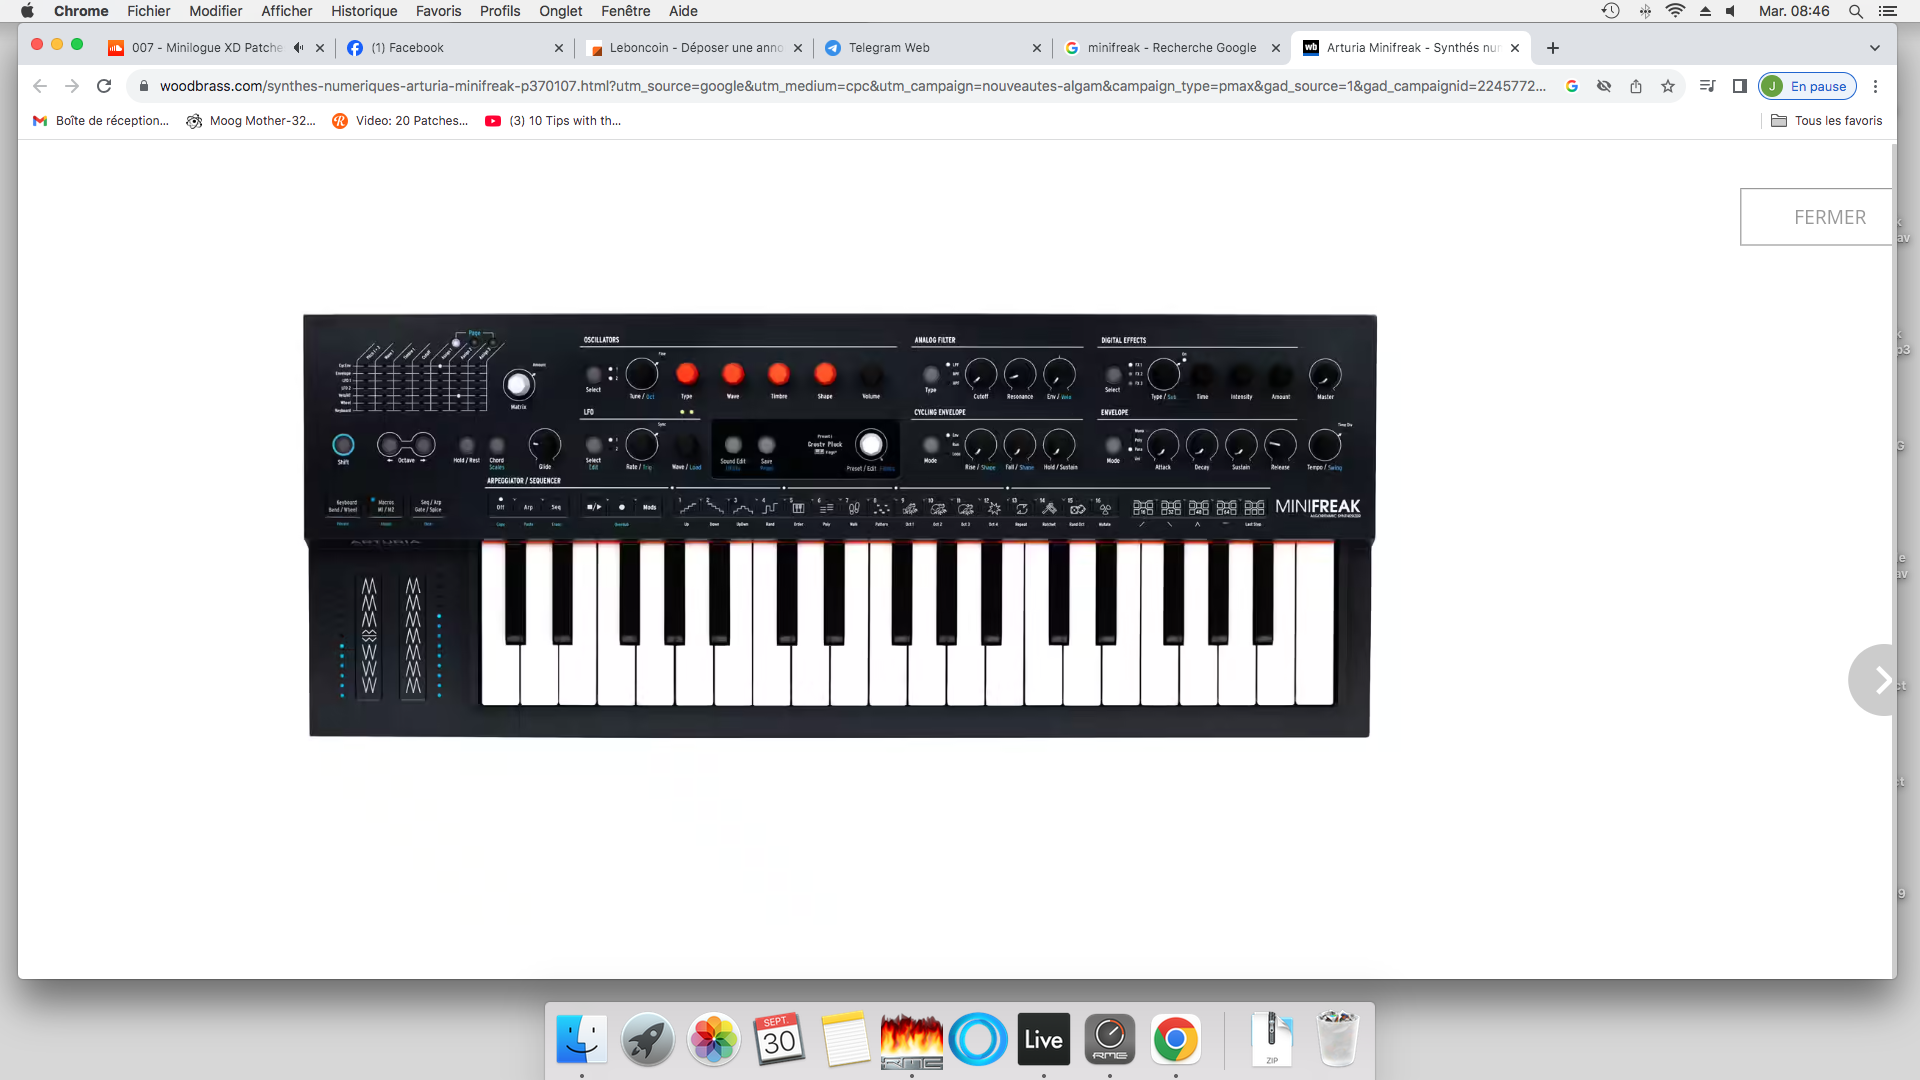Click the share icon in address bar
The width and height of the screenshot is (1920, 1080).
1636,86
